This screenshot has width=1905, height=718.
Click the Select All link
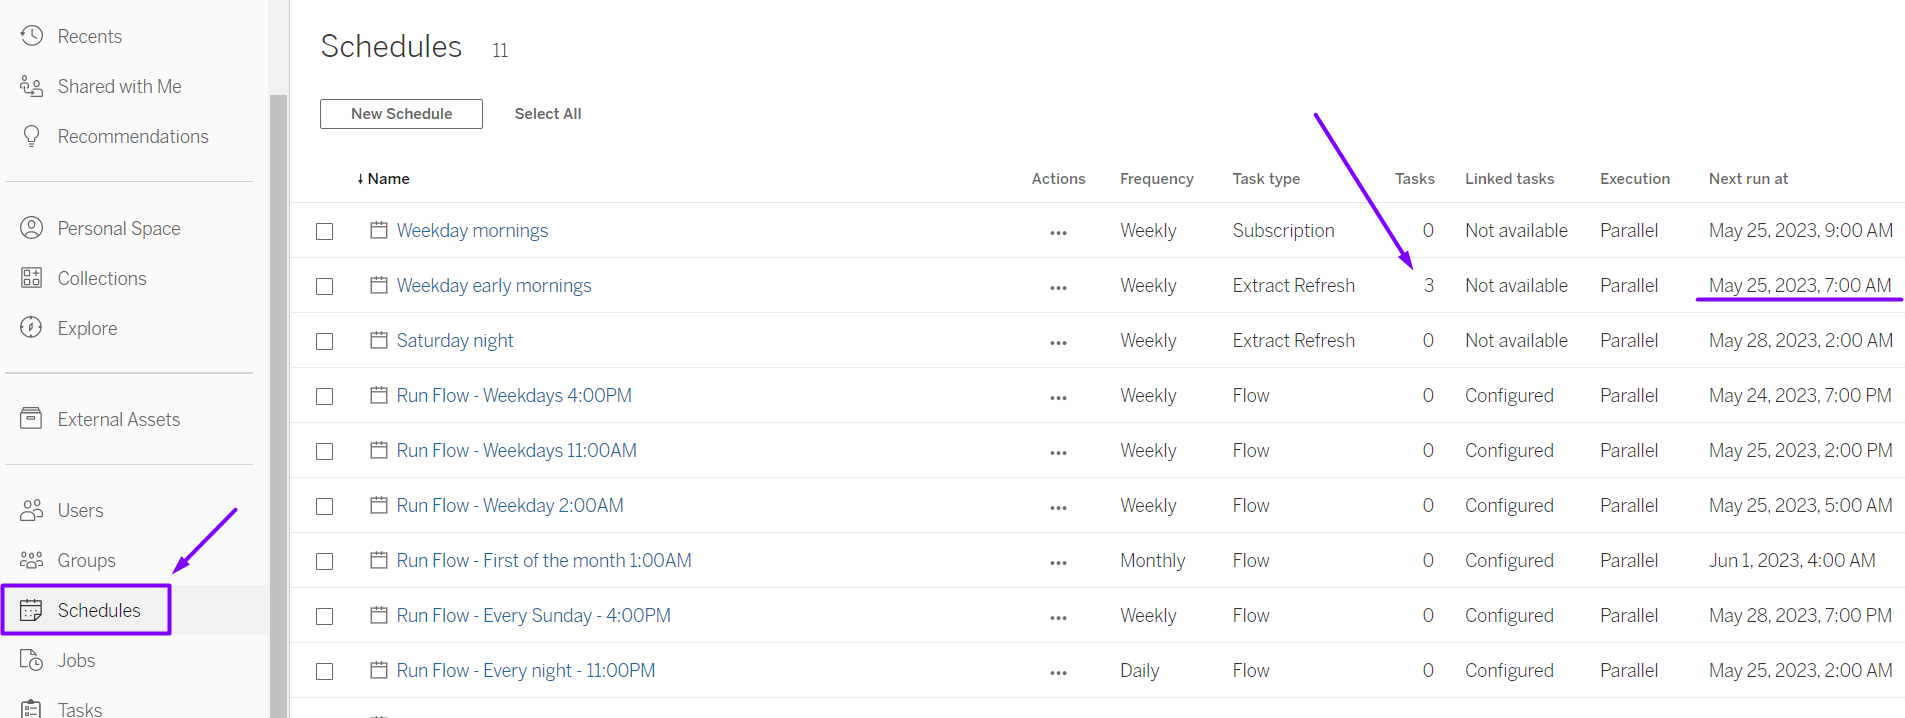point(548,114)
